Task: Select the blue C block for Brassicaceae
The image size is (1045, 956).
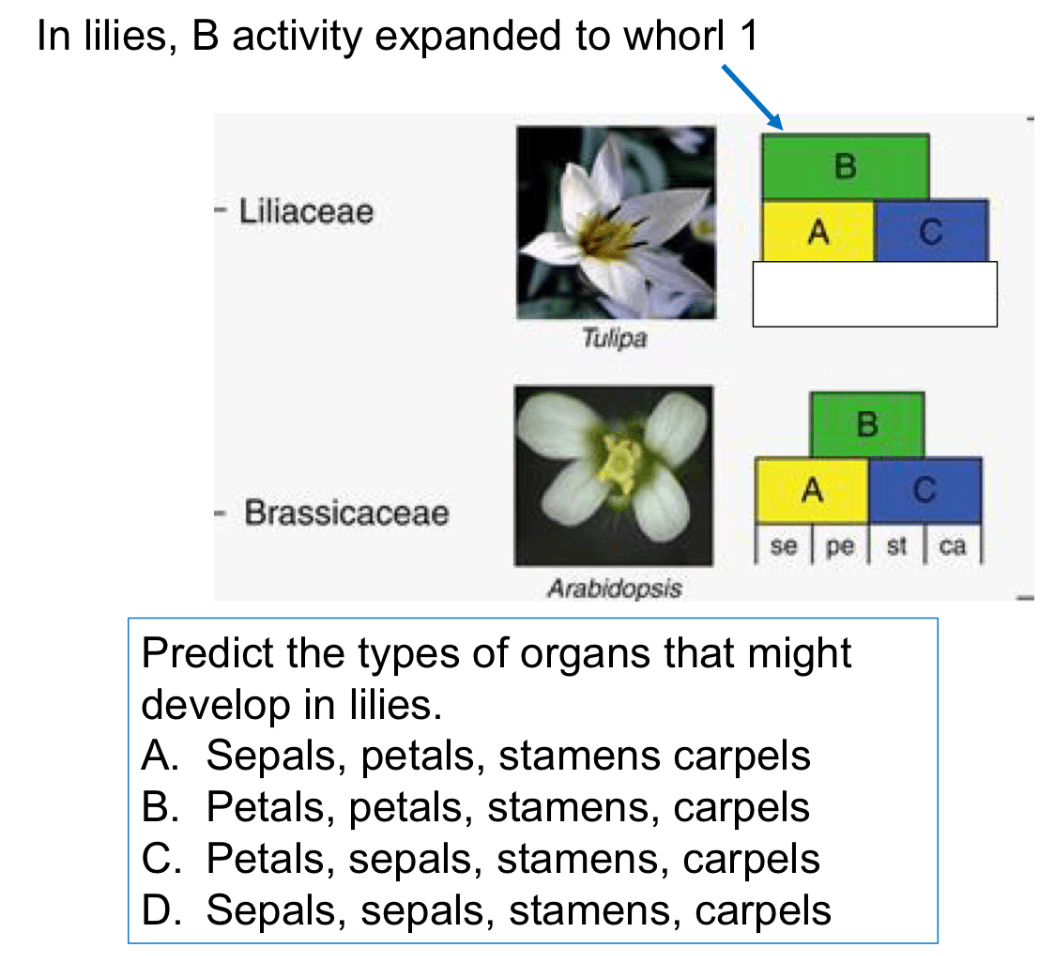Action: point(925,490)
